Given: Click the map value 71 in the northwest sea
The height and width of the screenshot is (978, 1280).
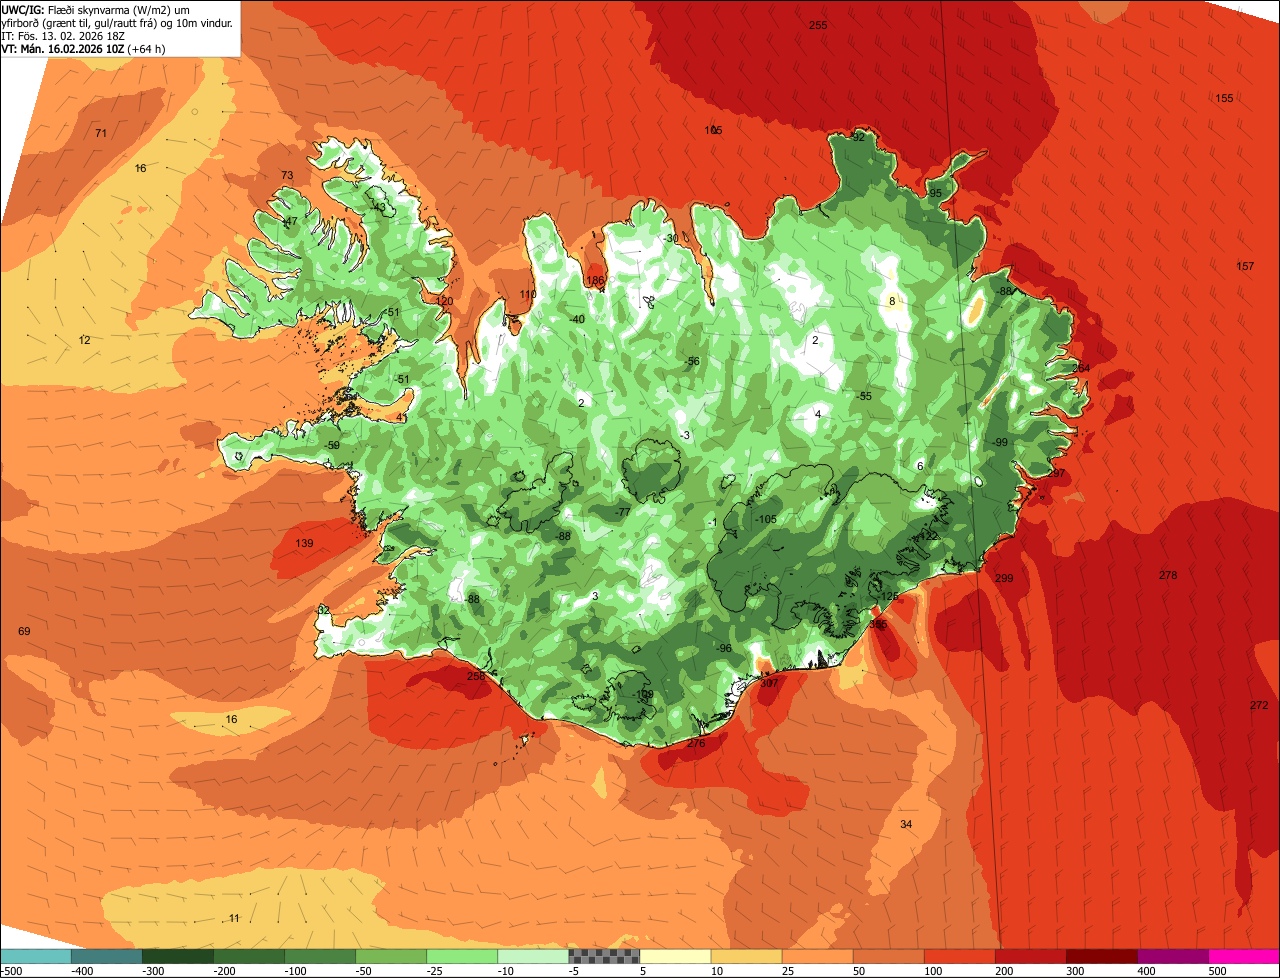Looking at the screenshot, I should click(101, 134).
